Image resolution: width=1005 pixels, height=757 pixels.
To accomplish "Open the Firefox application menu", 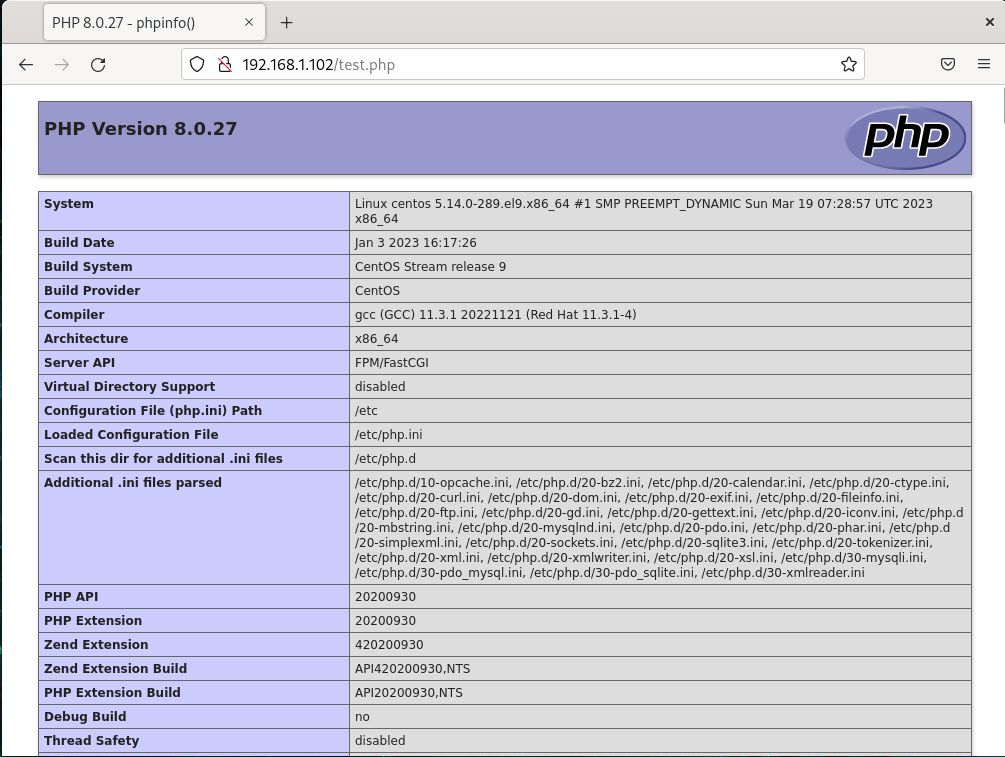I will coord(984,64).
